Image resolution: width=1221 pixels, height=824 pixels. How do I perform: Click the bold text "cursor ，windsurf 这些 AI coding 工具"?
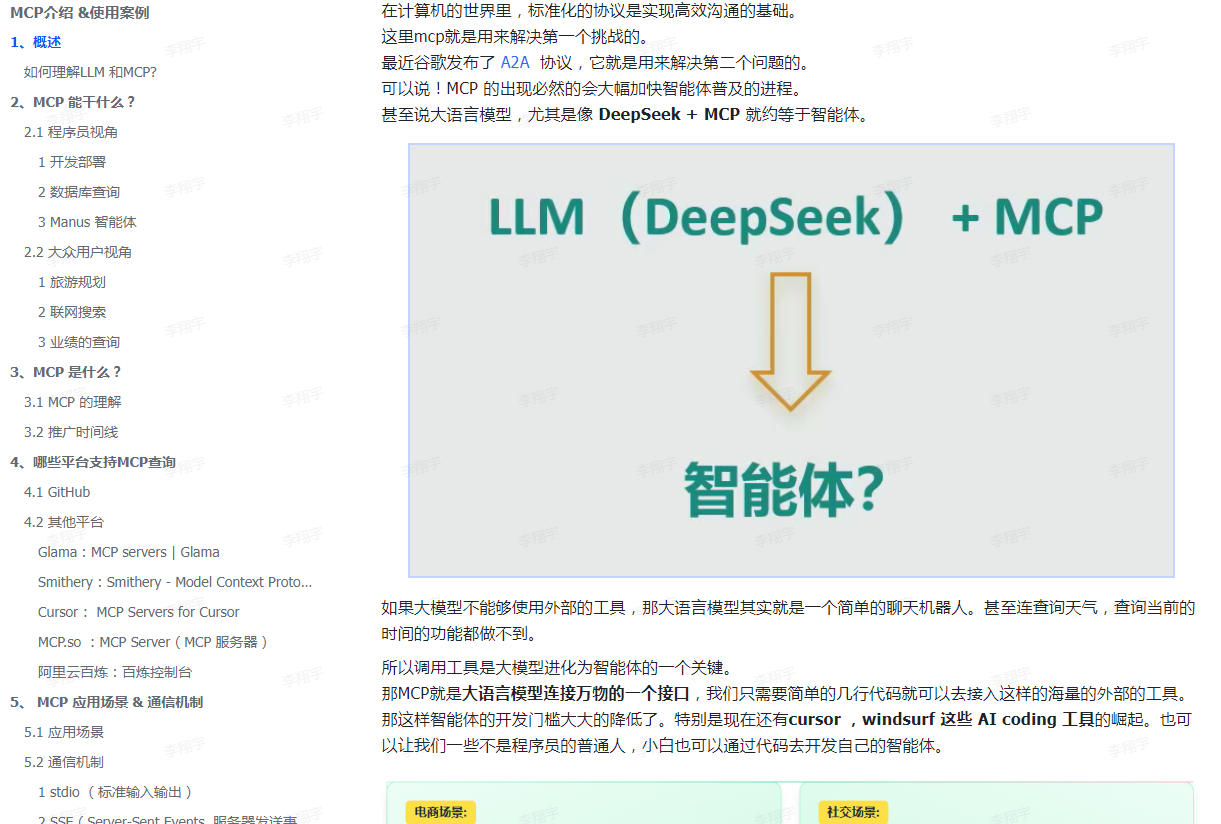click(940, 720)
